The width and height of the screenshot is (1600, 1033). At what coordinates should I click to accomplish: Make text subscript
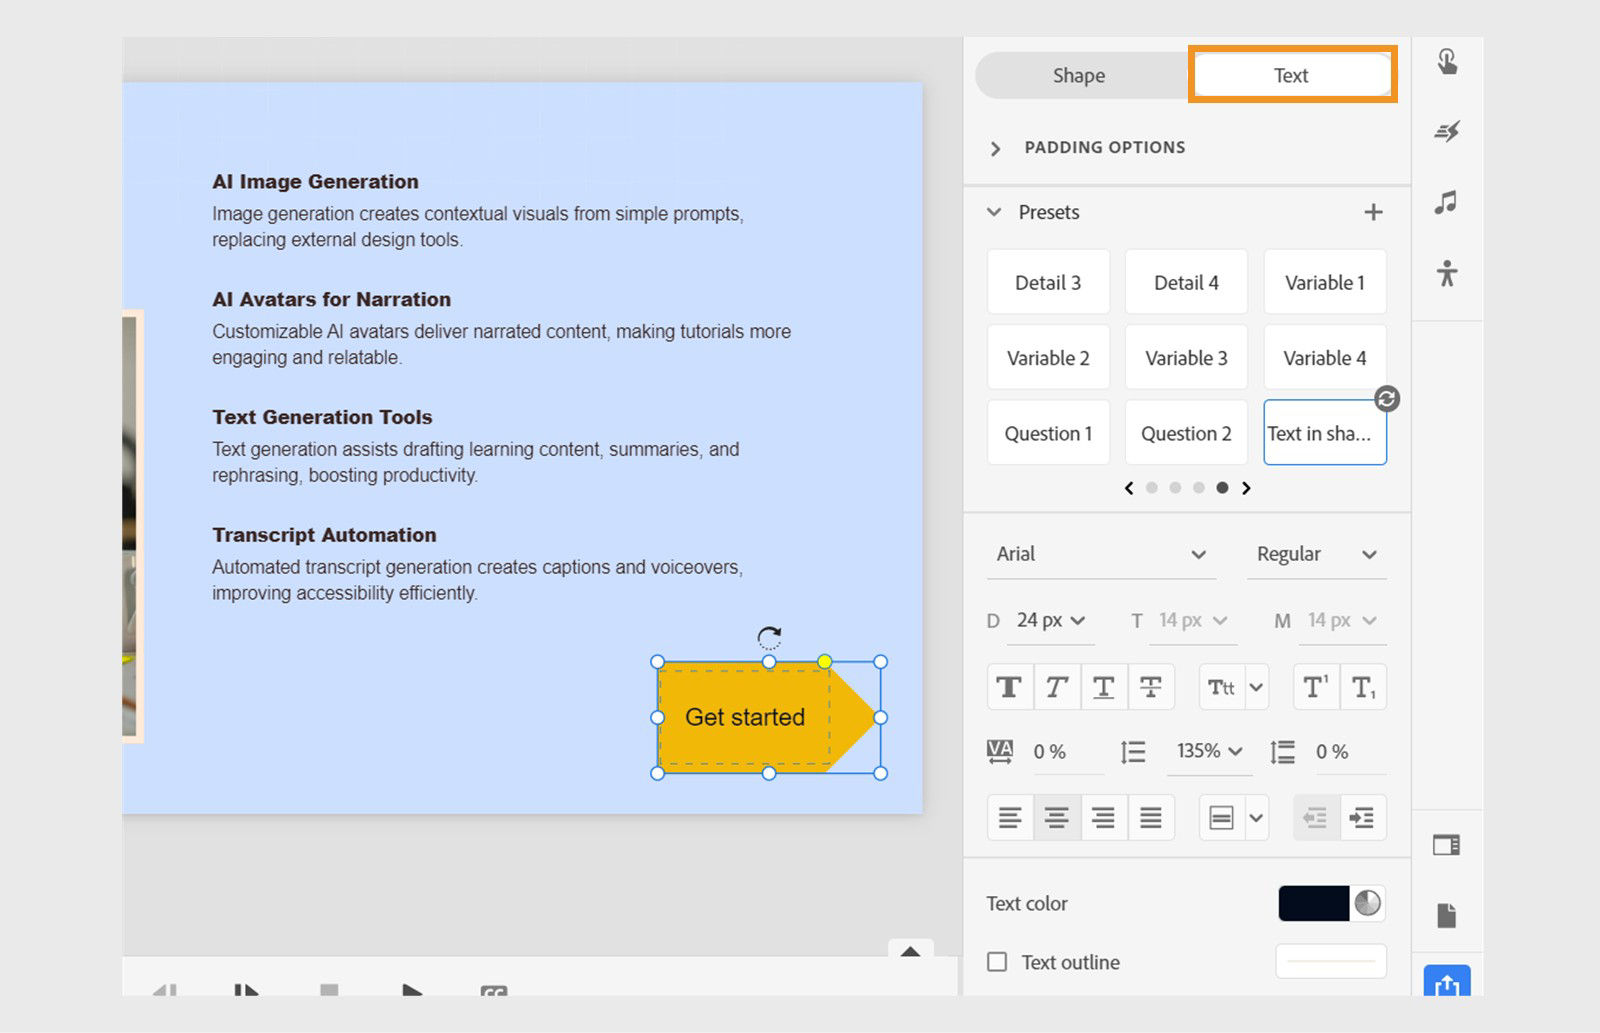point(1361,687)
